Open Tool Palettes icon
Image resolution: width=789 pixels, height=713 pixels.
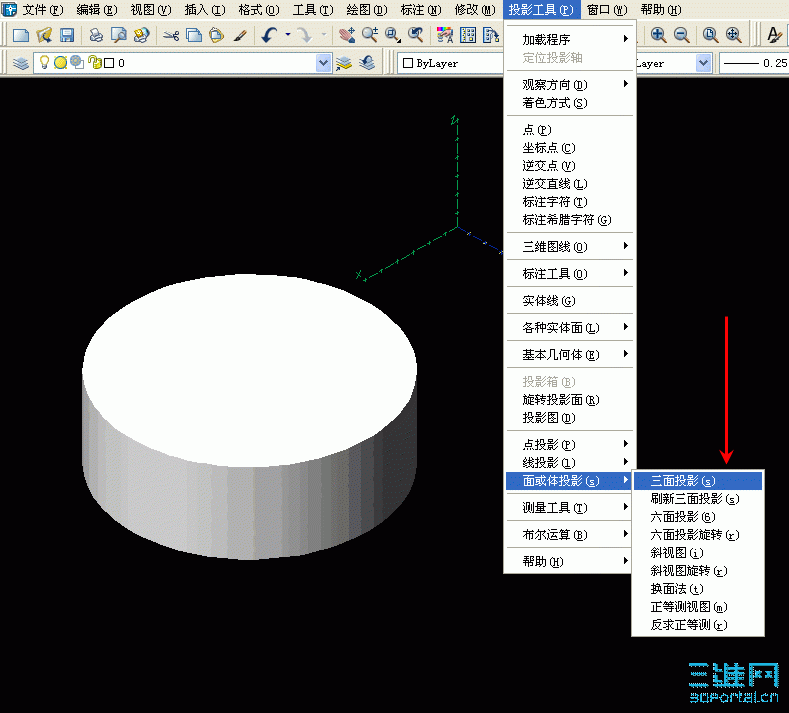point(491,35)
